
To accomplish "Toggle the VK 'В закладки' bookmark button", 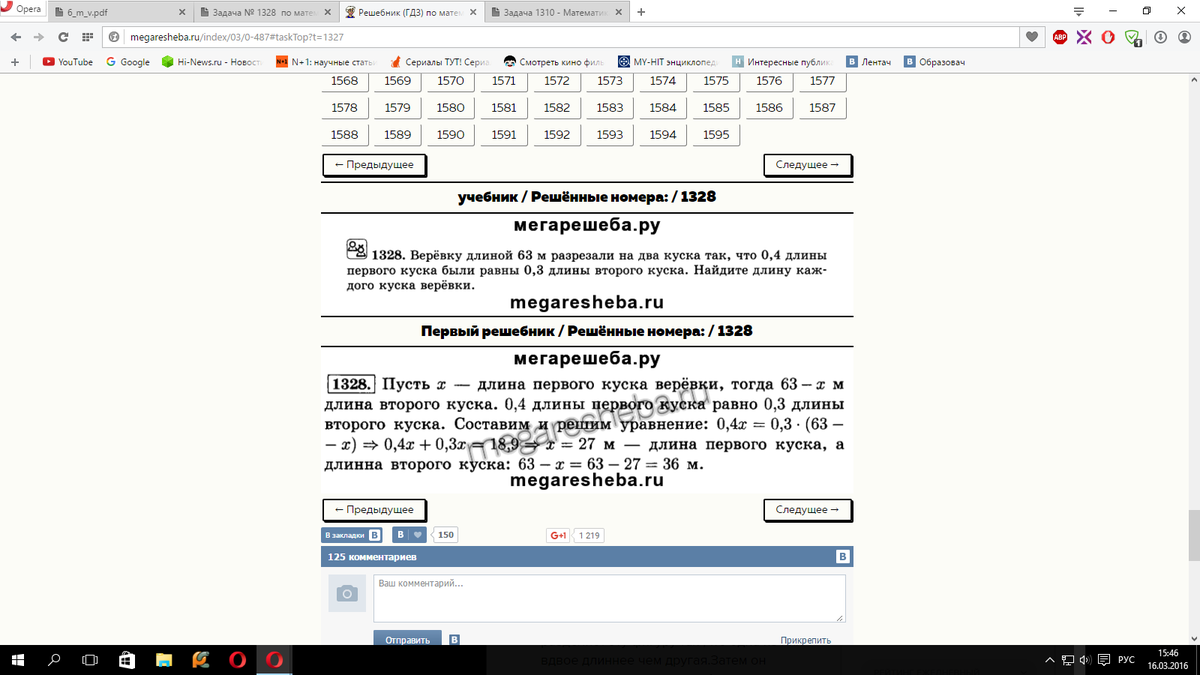I will click(351, 535).
